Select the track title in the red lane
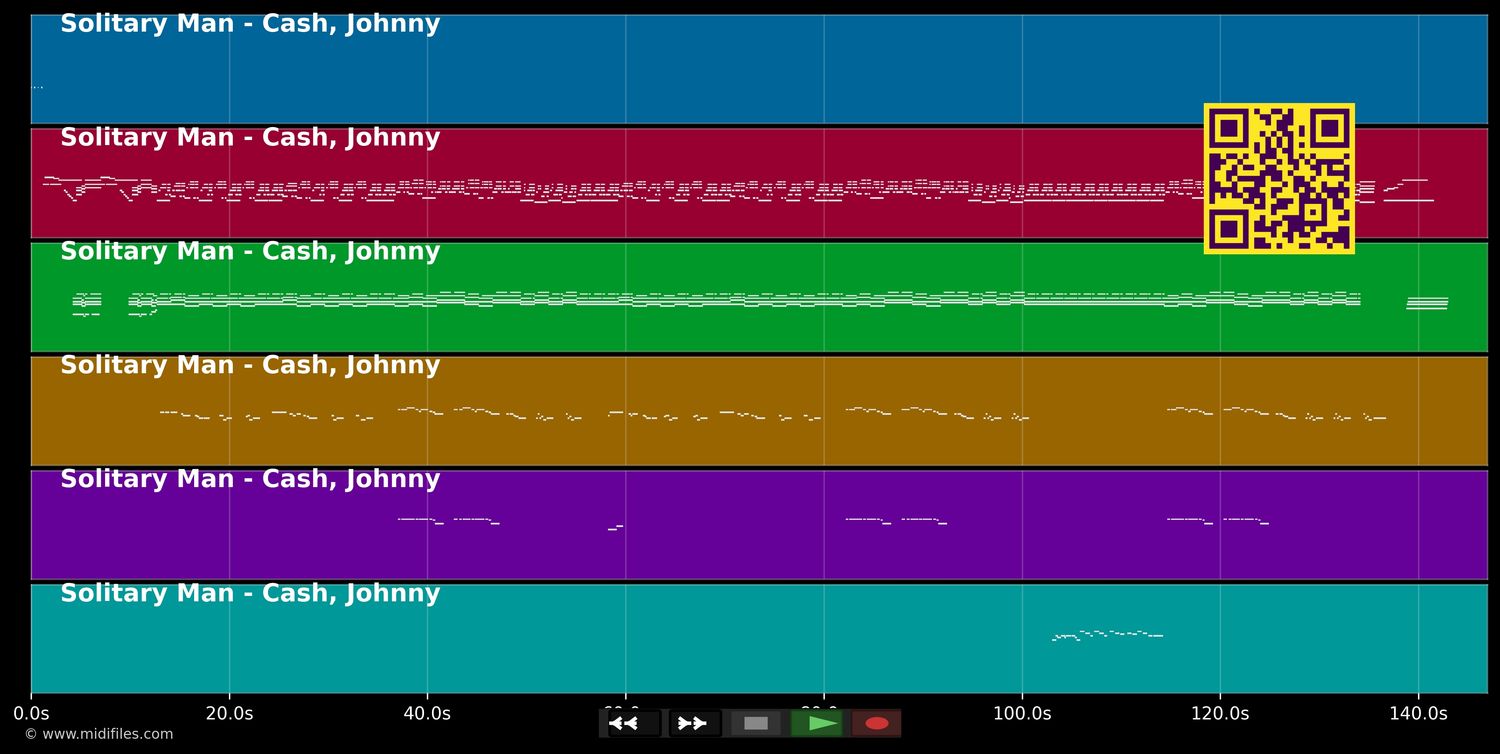1500x754 pixels. [x=250, y=138]
